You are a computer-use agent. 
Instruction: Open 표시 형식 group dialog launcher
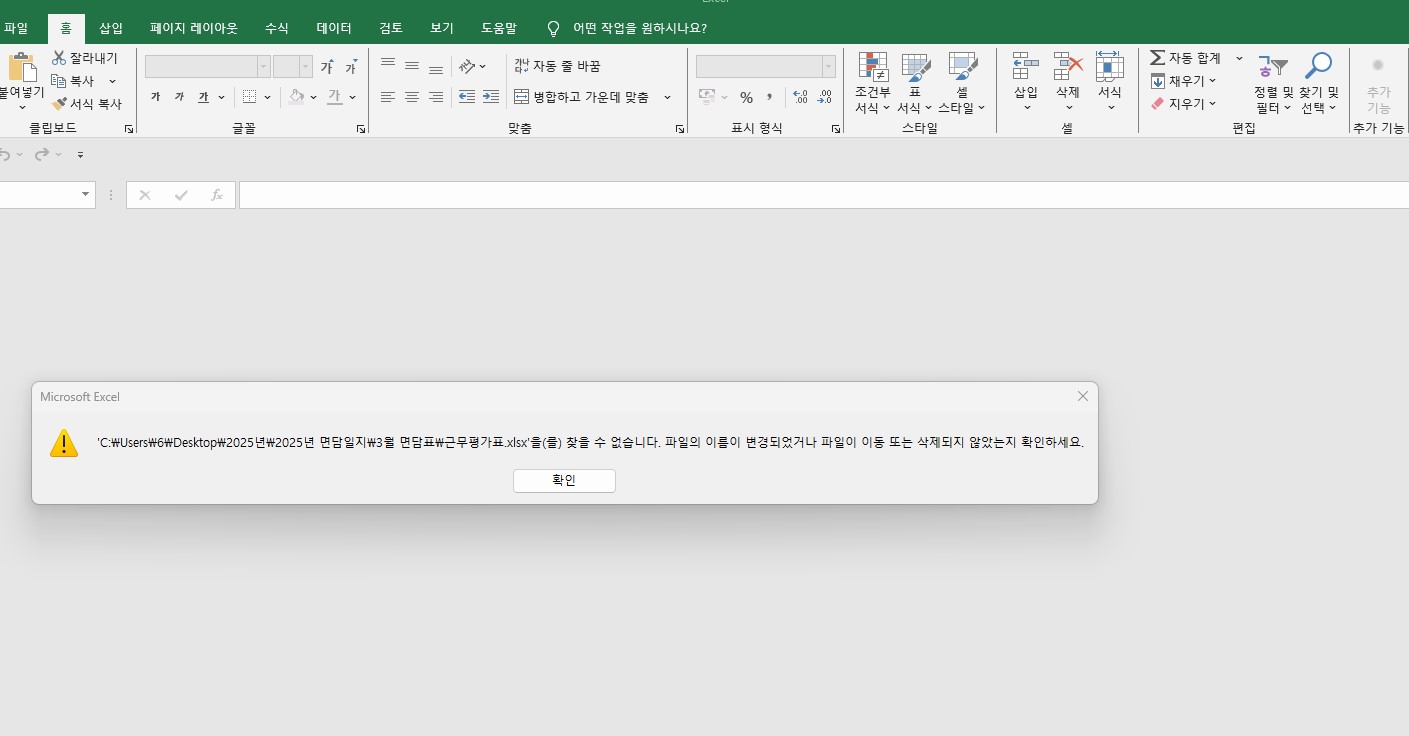coord(836,129)
